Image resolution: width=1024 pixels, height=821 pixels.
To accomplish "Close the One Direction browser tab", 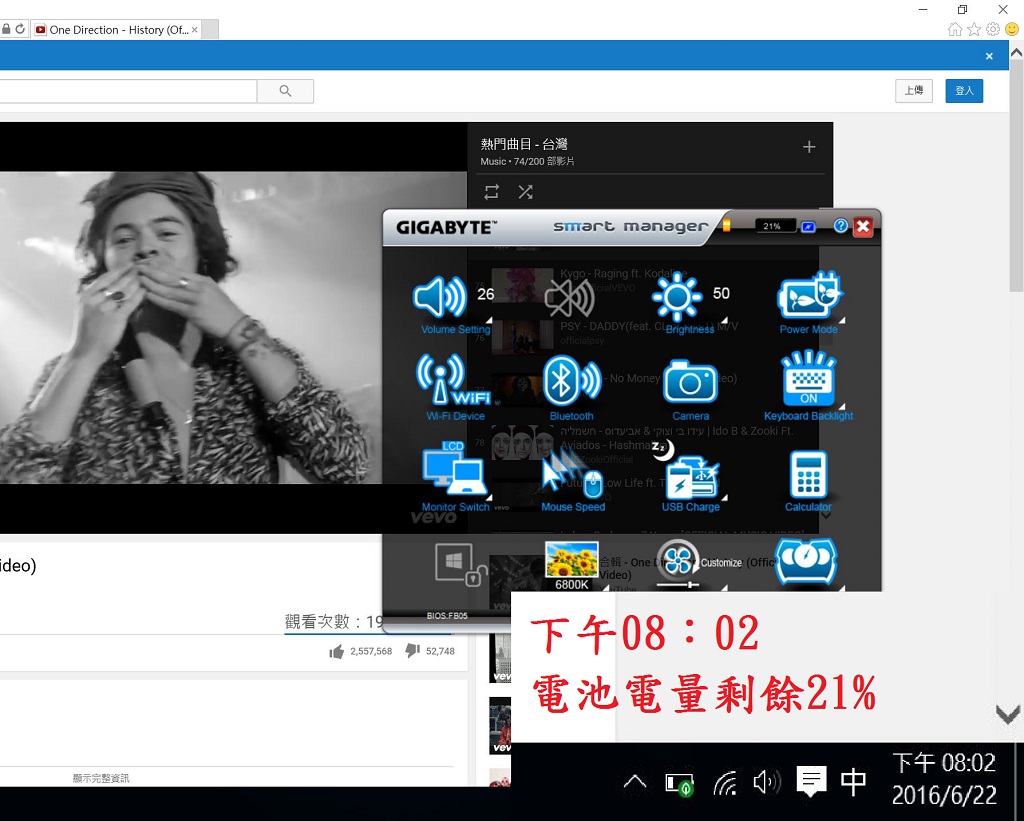I will pos(195,29).
